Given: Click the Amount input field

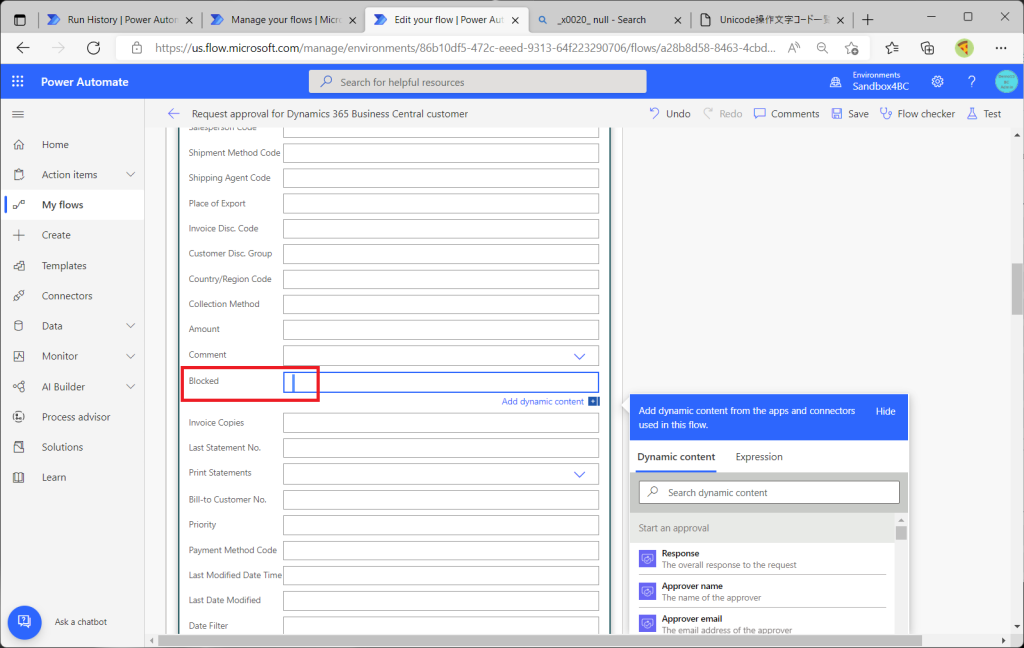Looking at the screenshot, I should (441, 329).
